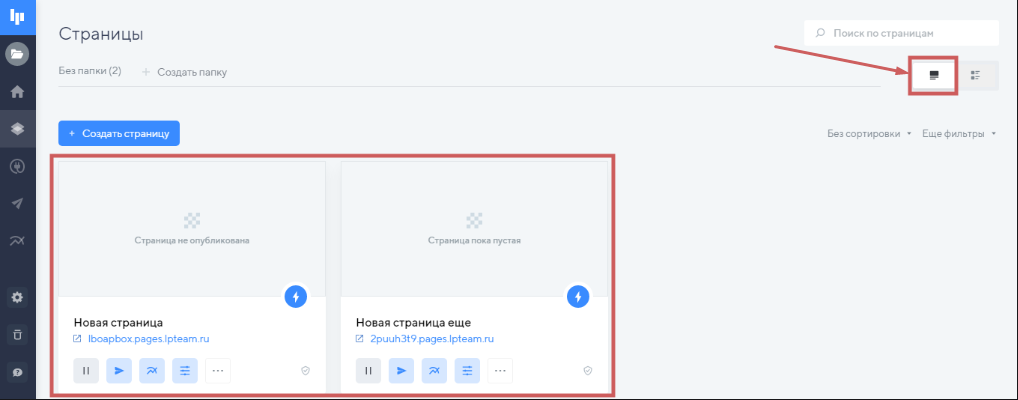Switch to list view layout
The height and width of the screenshot is (400, 1018).
976,75
